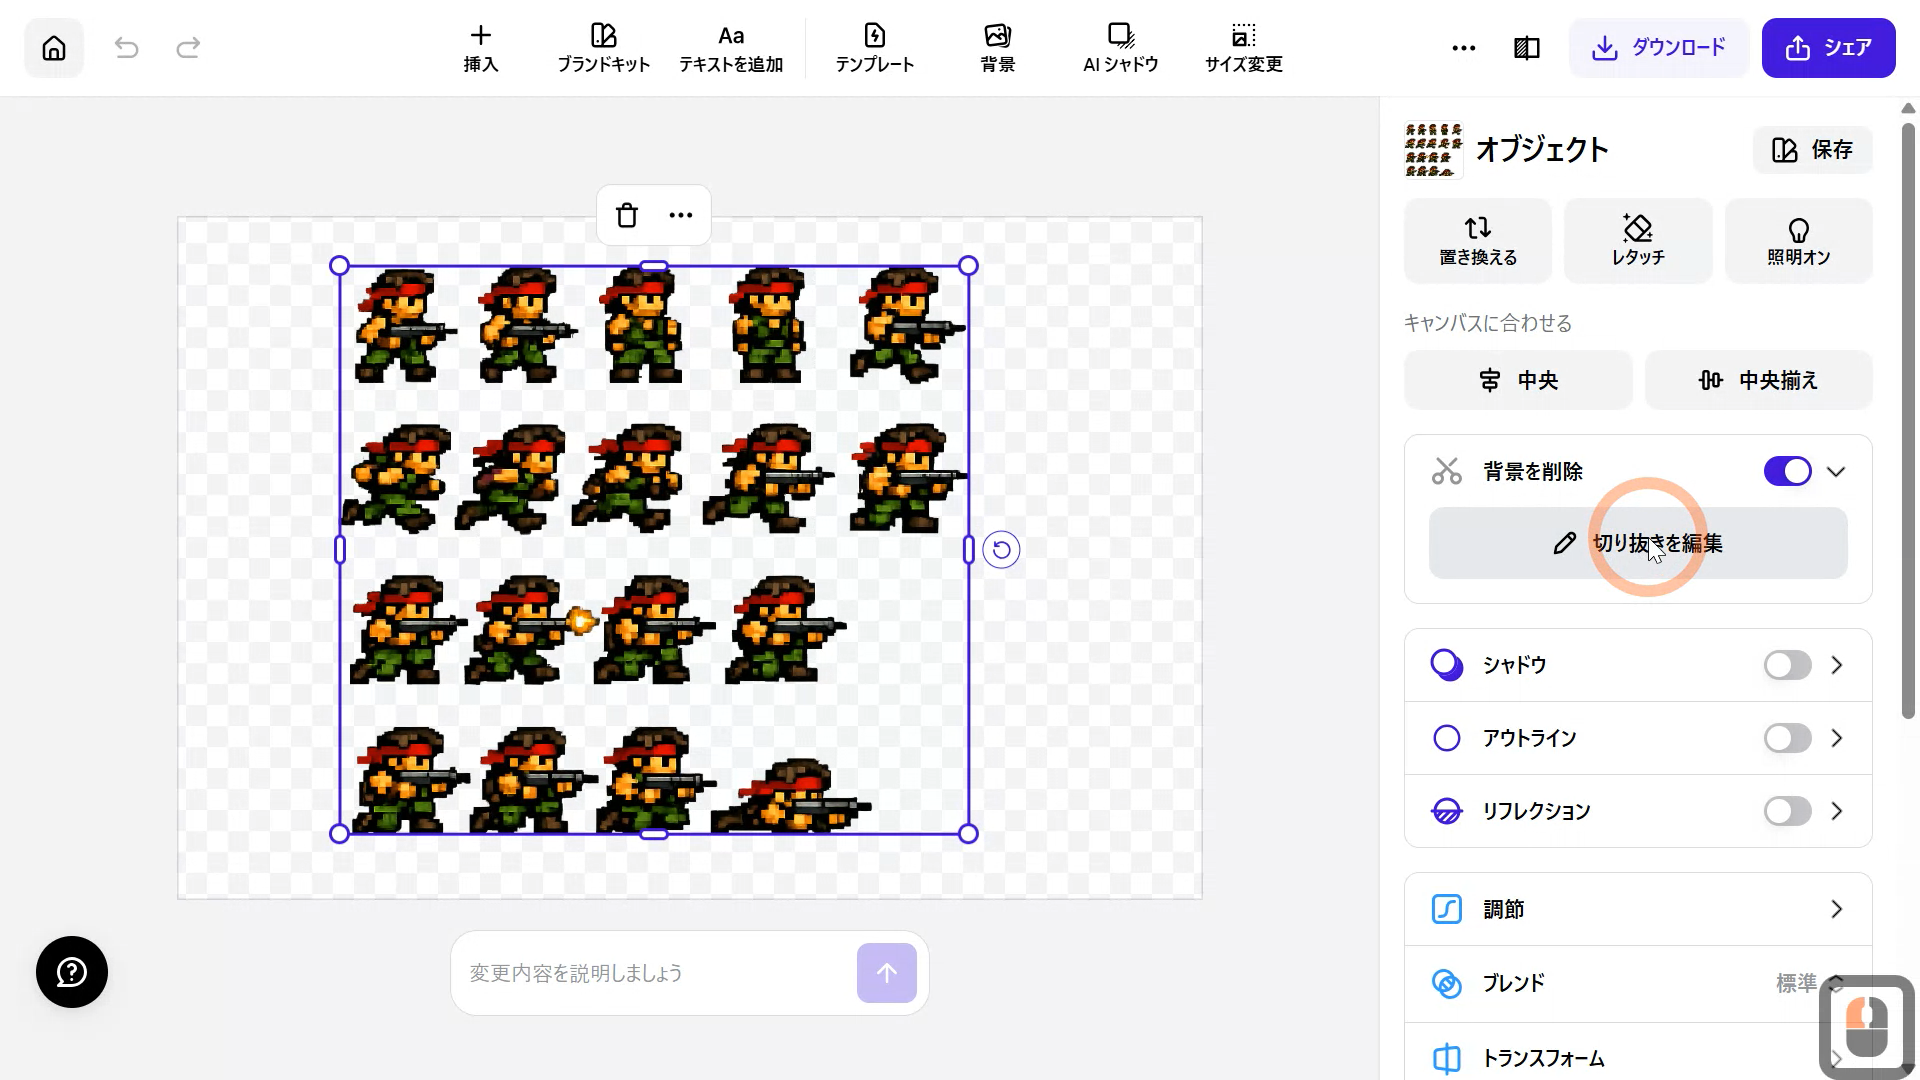
Task: Add text with テキストを追加
Action: (x=731, y=48)
